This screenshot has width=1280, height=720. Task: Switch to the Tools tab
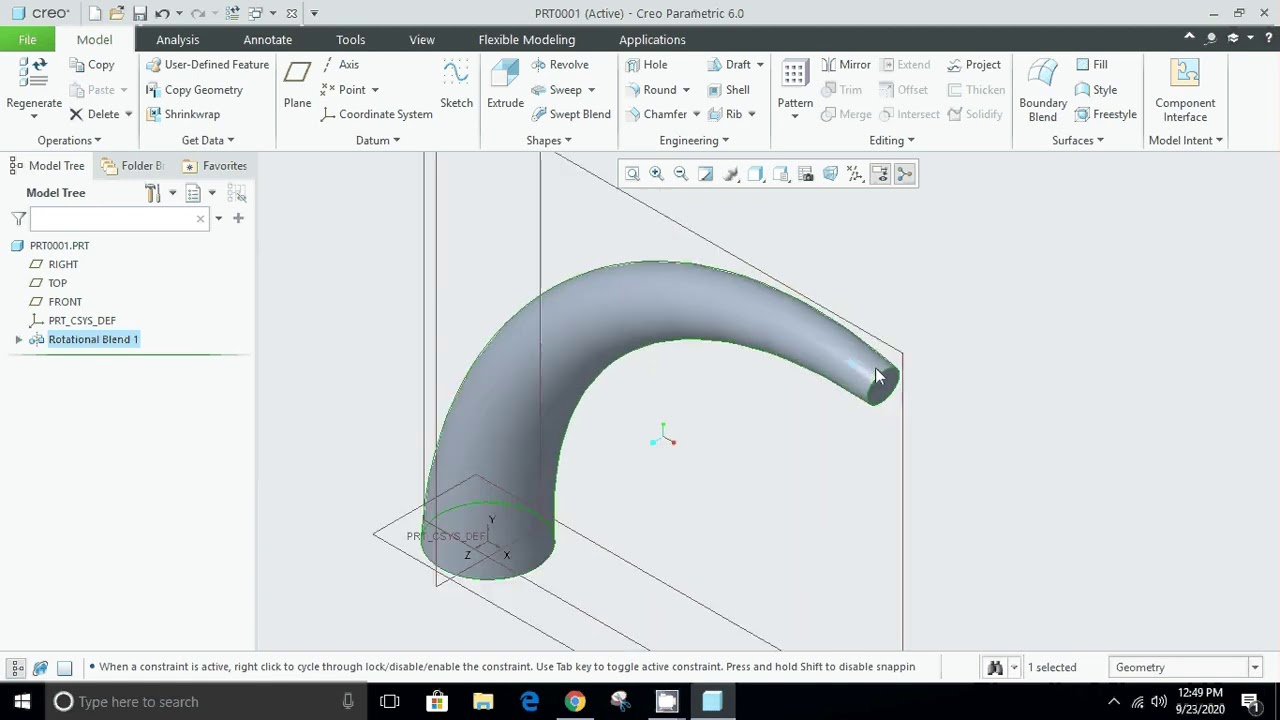point(350,40)
